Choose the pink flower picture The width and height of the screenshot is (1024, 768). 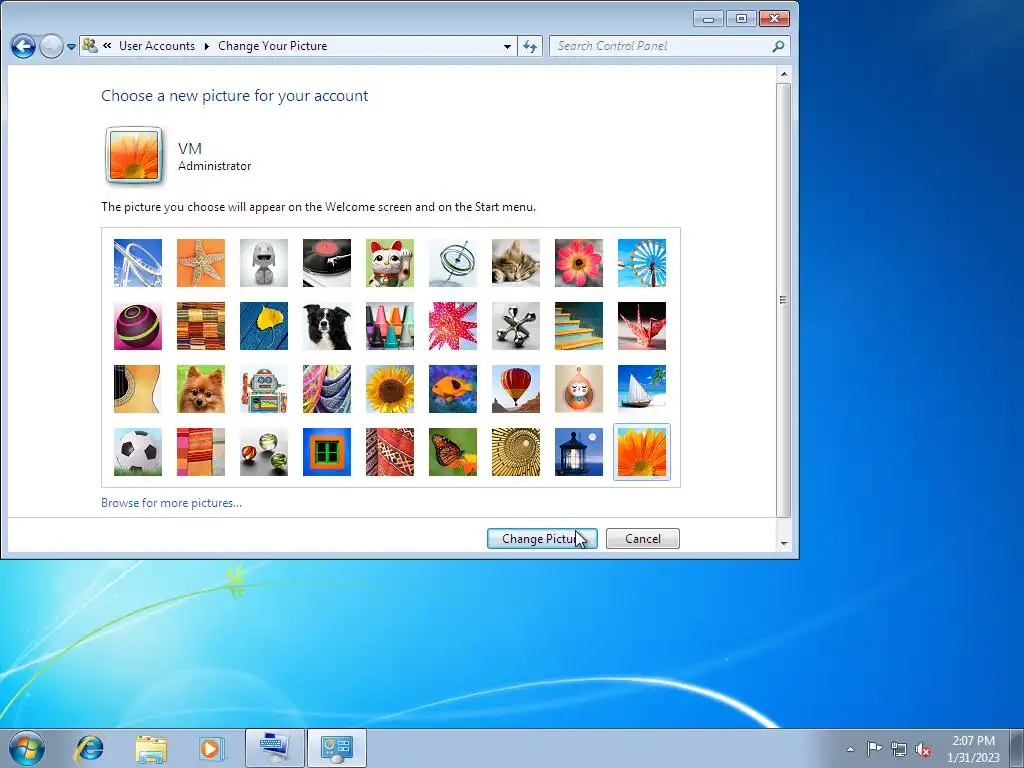point(579,263)
